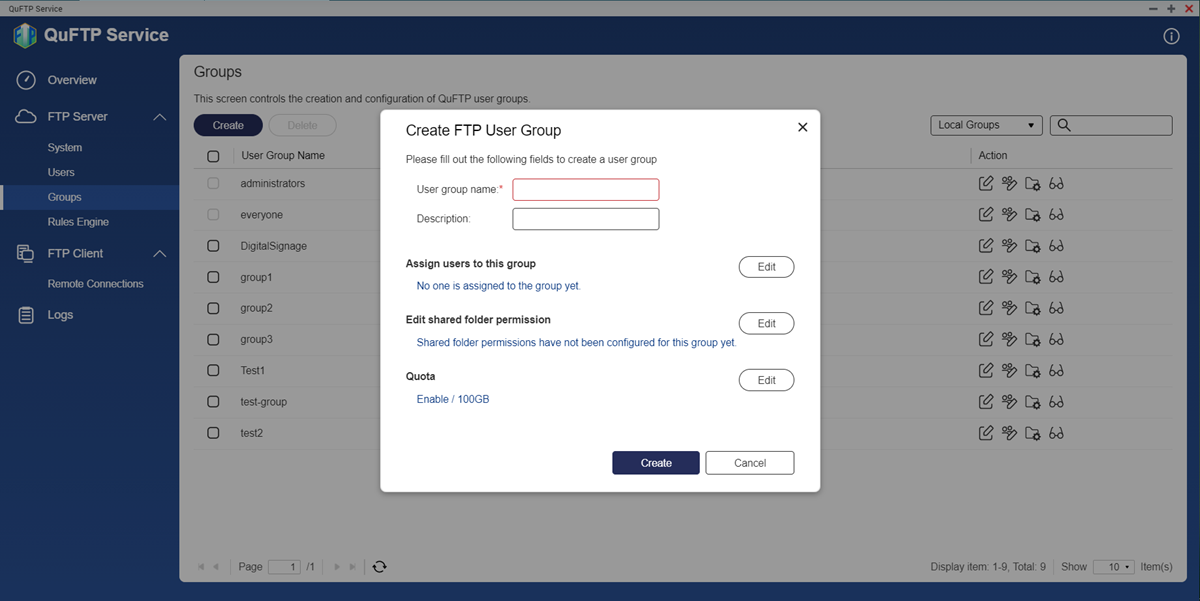Open edit group members icon for DigitalSignage

pos(1009,246)
